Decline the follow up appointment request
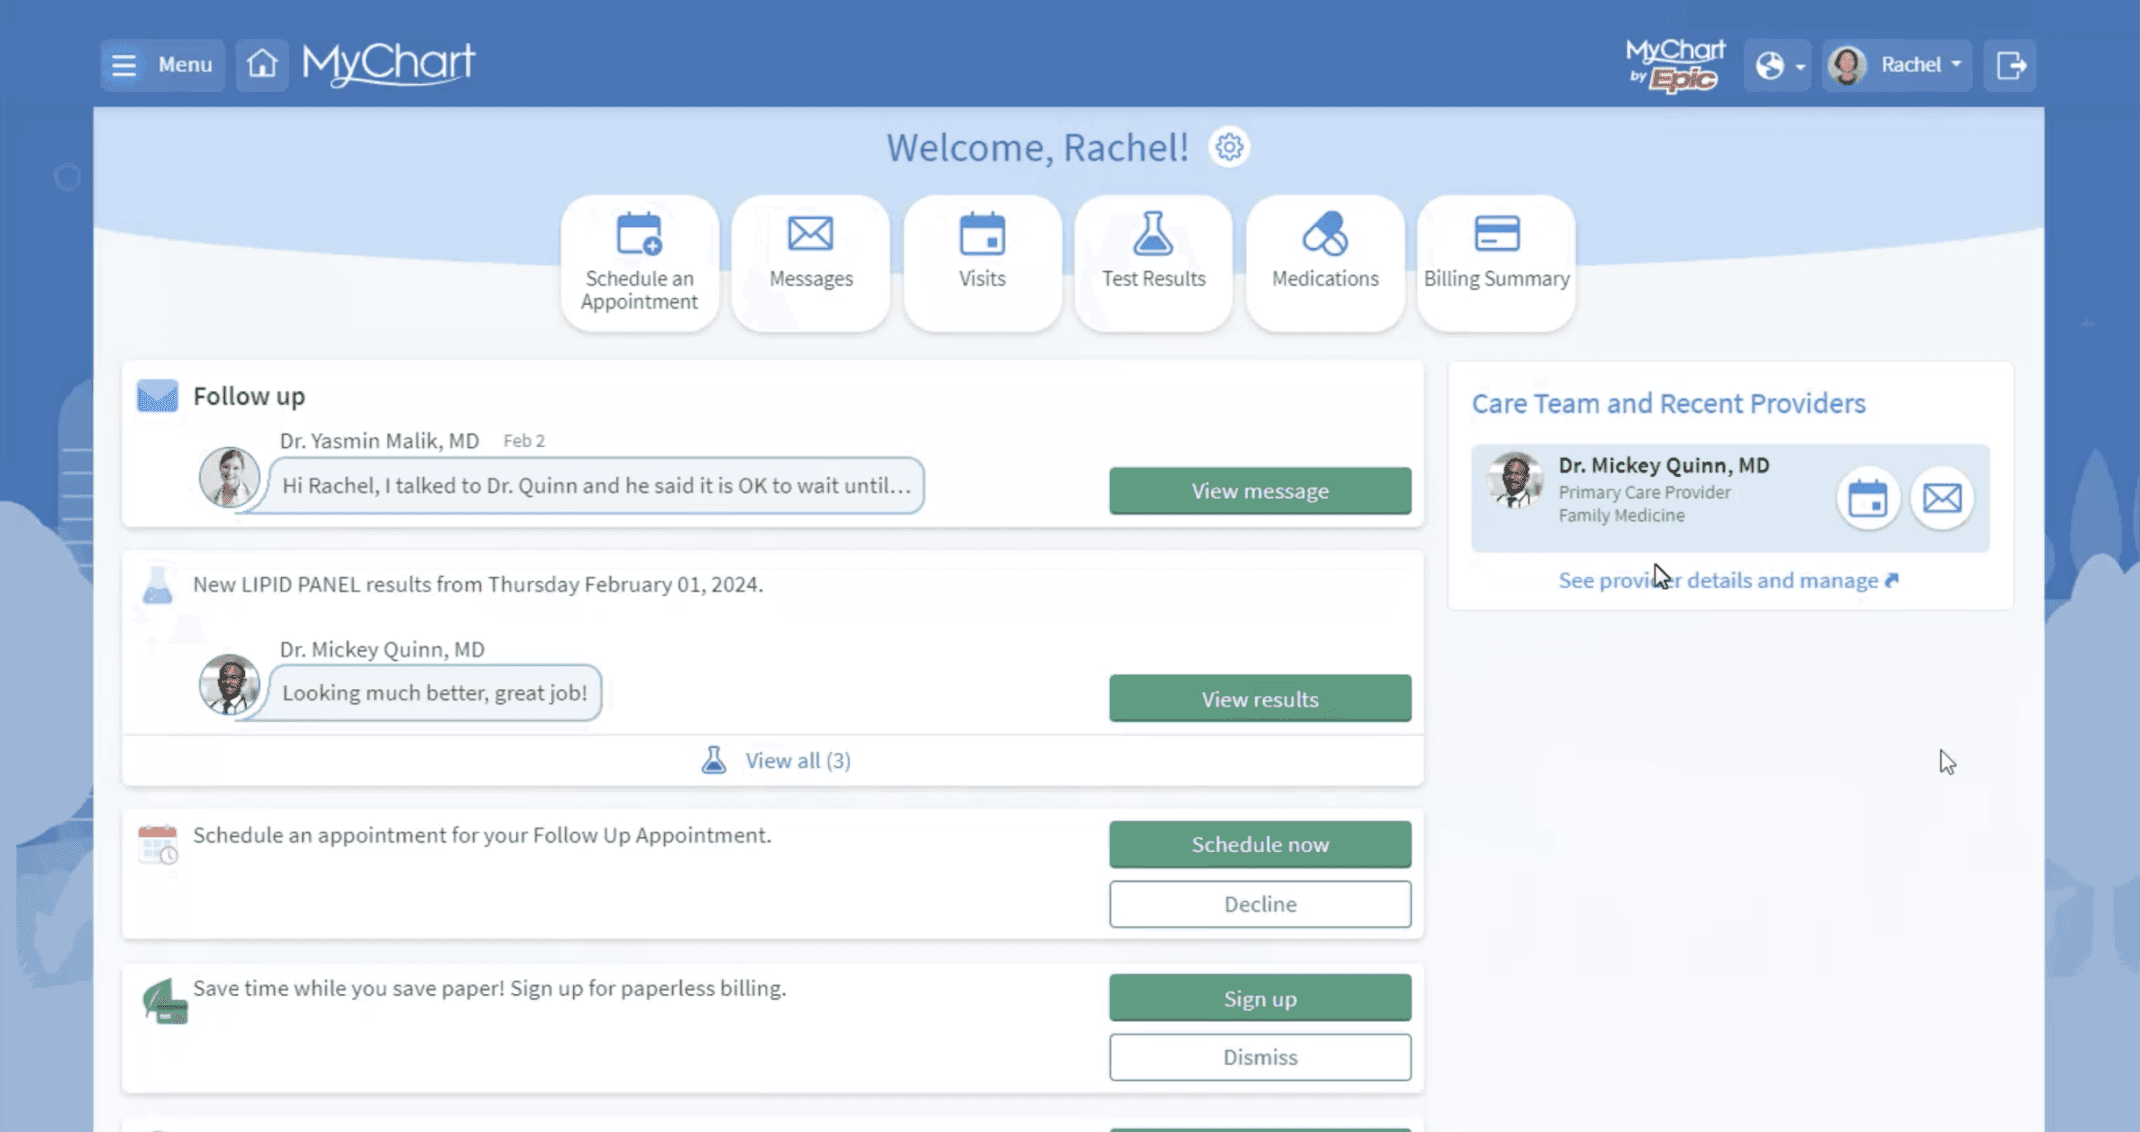The image size is (2140, 1132). pos(1259,904)
